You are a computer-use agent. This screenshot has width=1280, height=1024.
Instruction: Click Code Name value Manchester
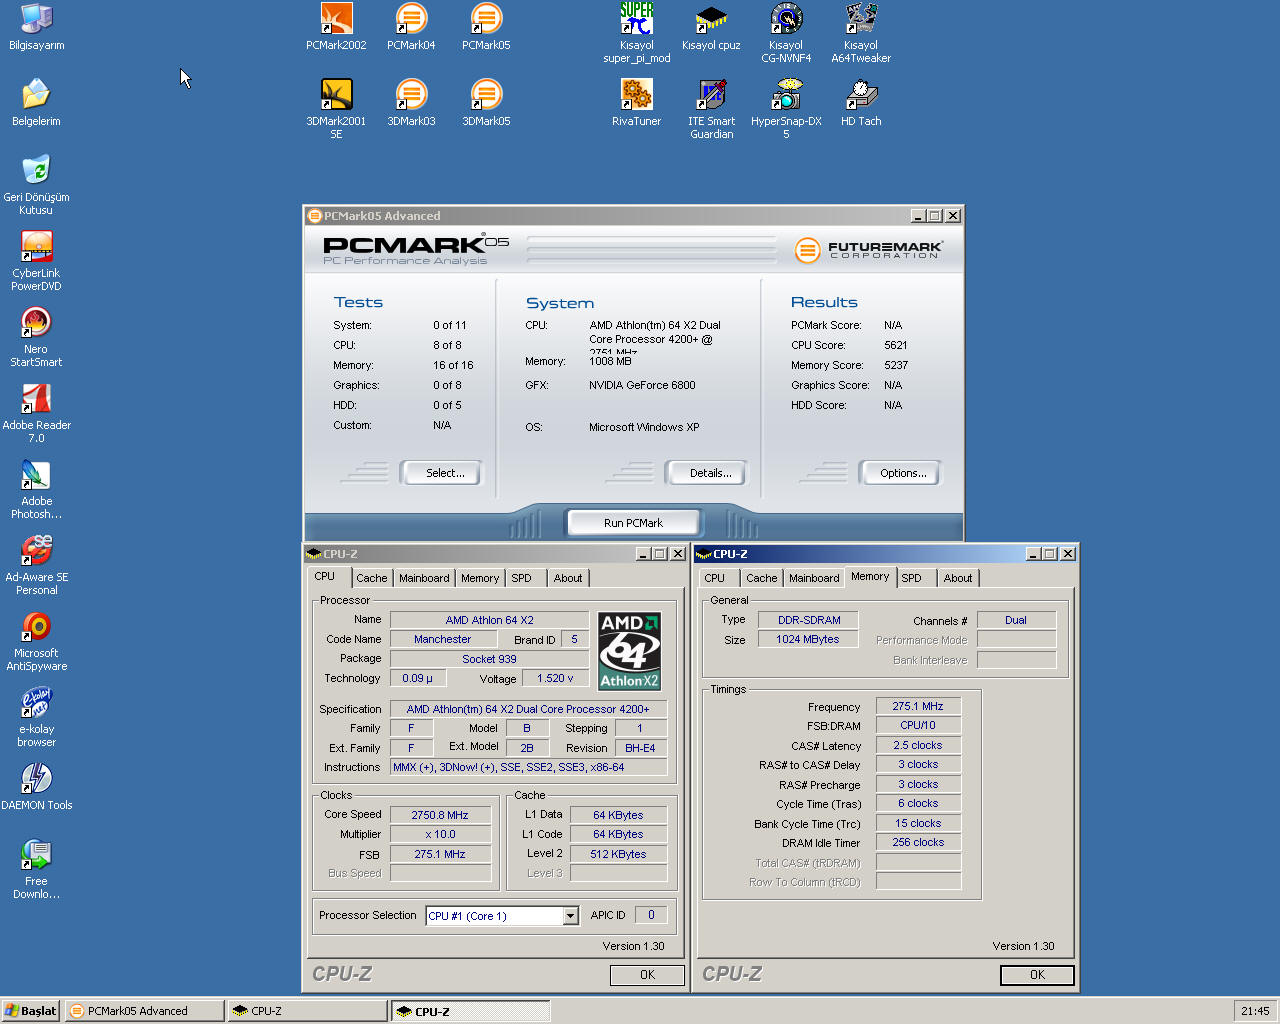pyautogui.click(x=442, y=639)
